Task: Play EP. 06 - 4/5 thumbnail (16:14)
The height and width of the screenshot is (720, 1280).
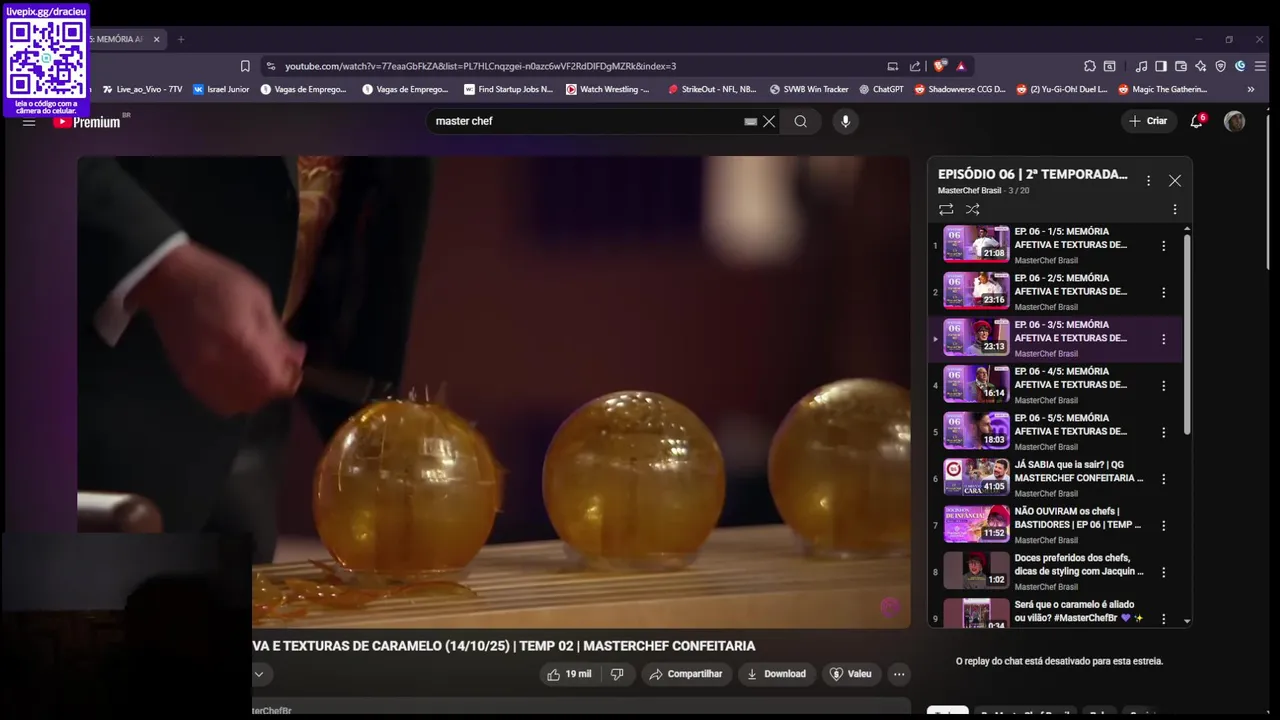Action: coord(976,384)
